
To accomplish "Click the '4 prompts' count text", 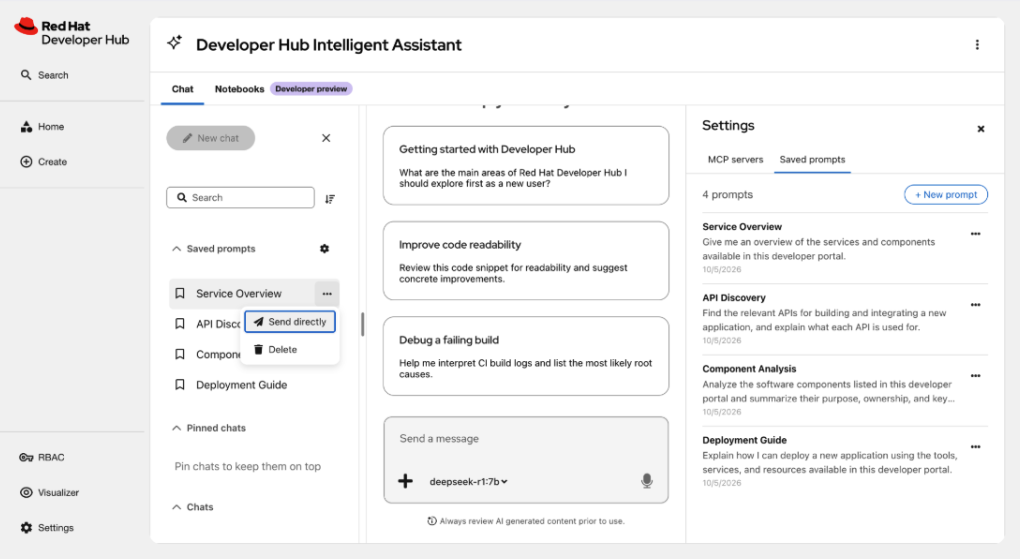I will 727,195.
